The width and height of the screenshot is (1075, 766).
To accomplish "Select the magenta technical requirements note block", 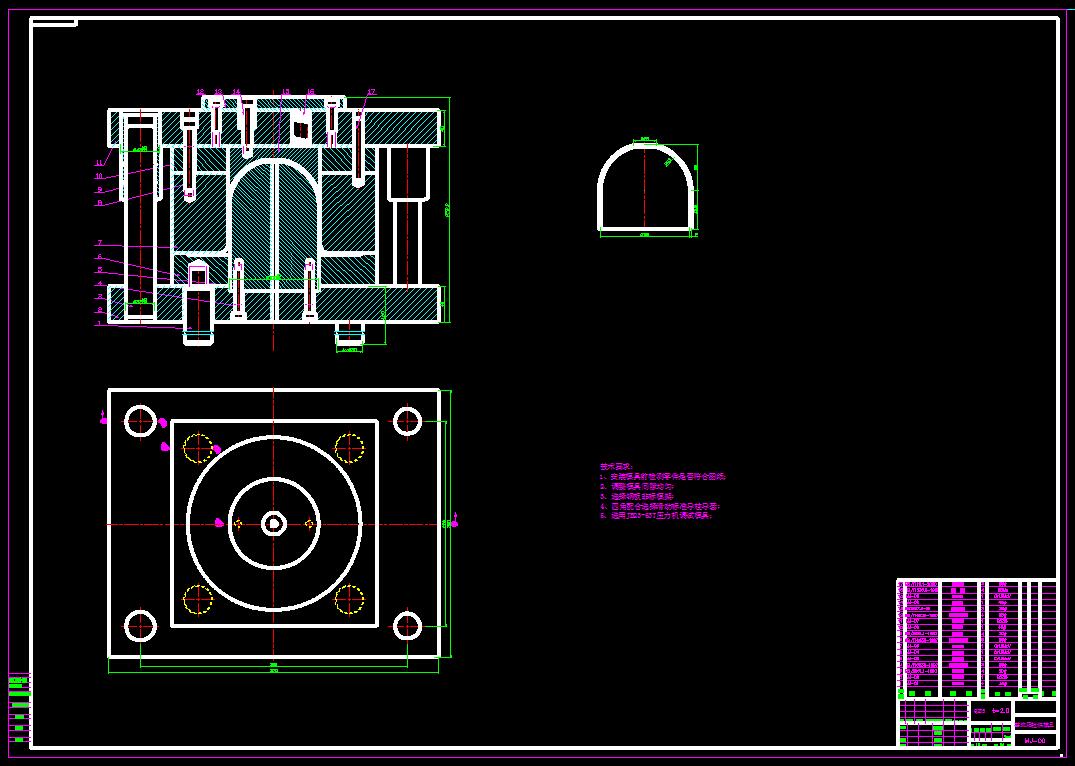I will click(x=662, y=491).
